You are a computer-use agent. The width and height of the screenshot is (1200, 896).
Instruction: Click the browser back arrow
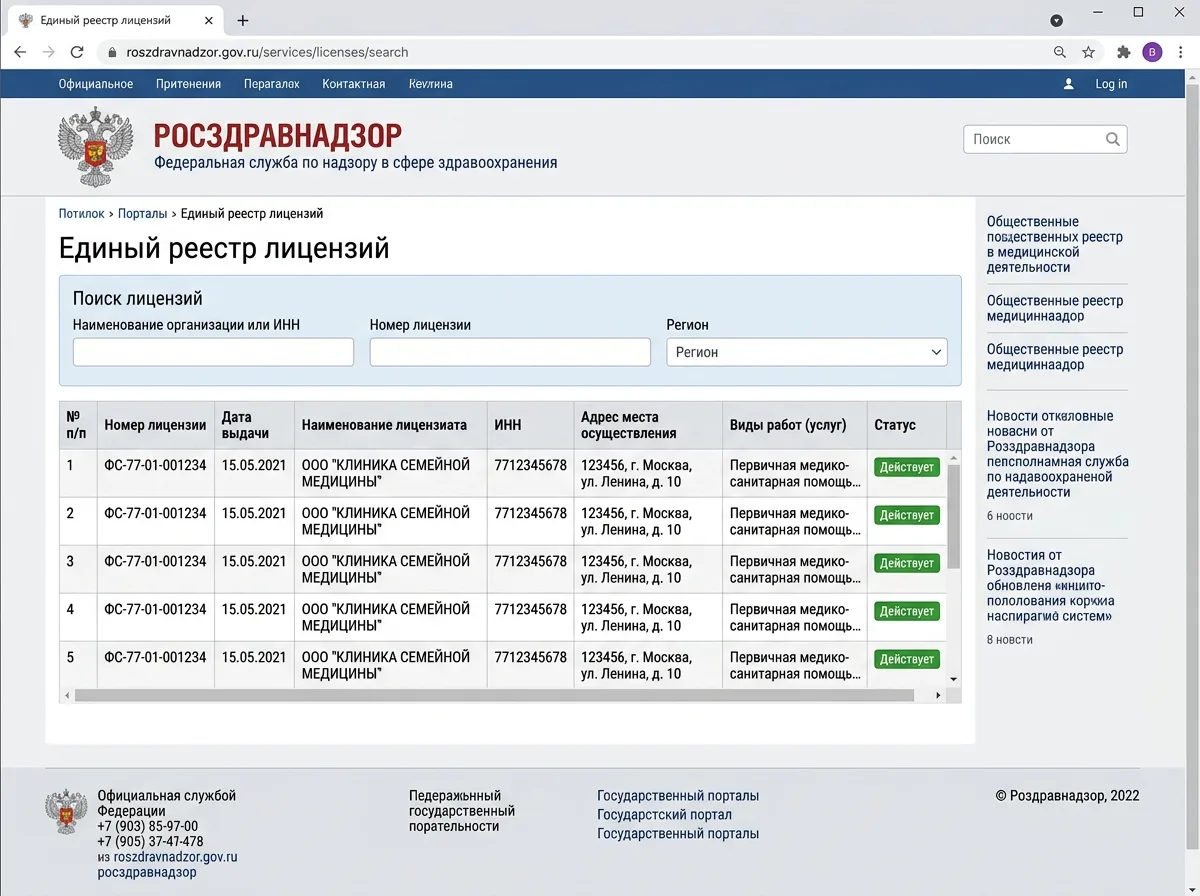pos(20,52)
